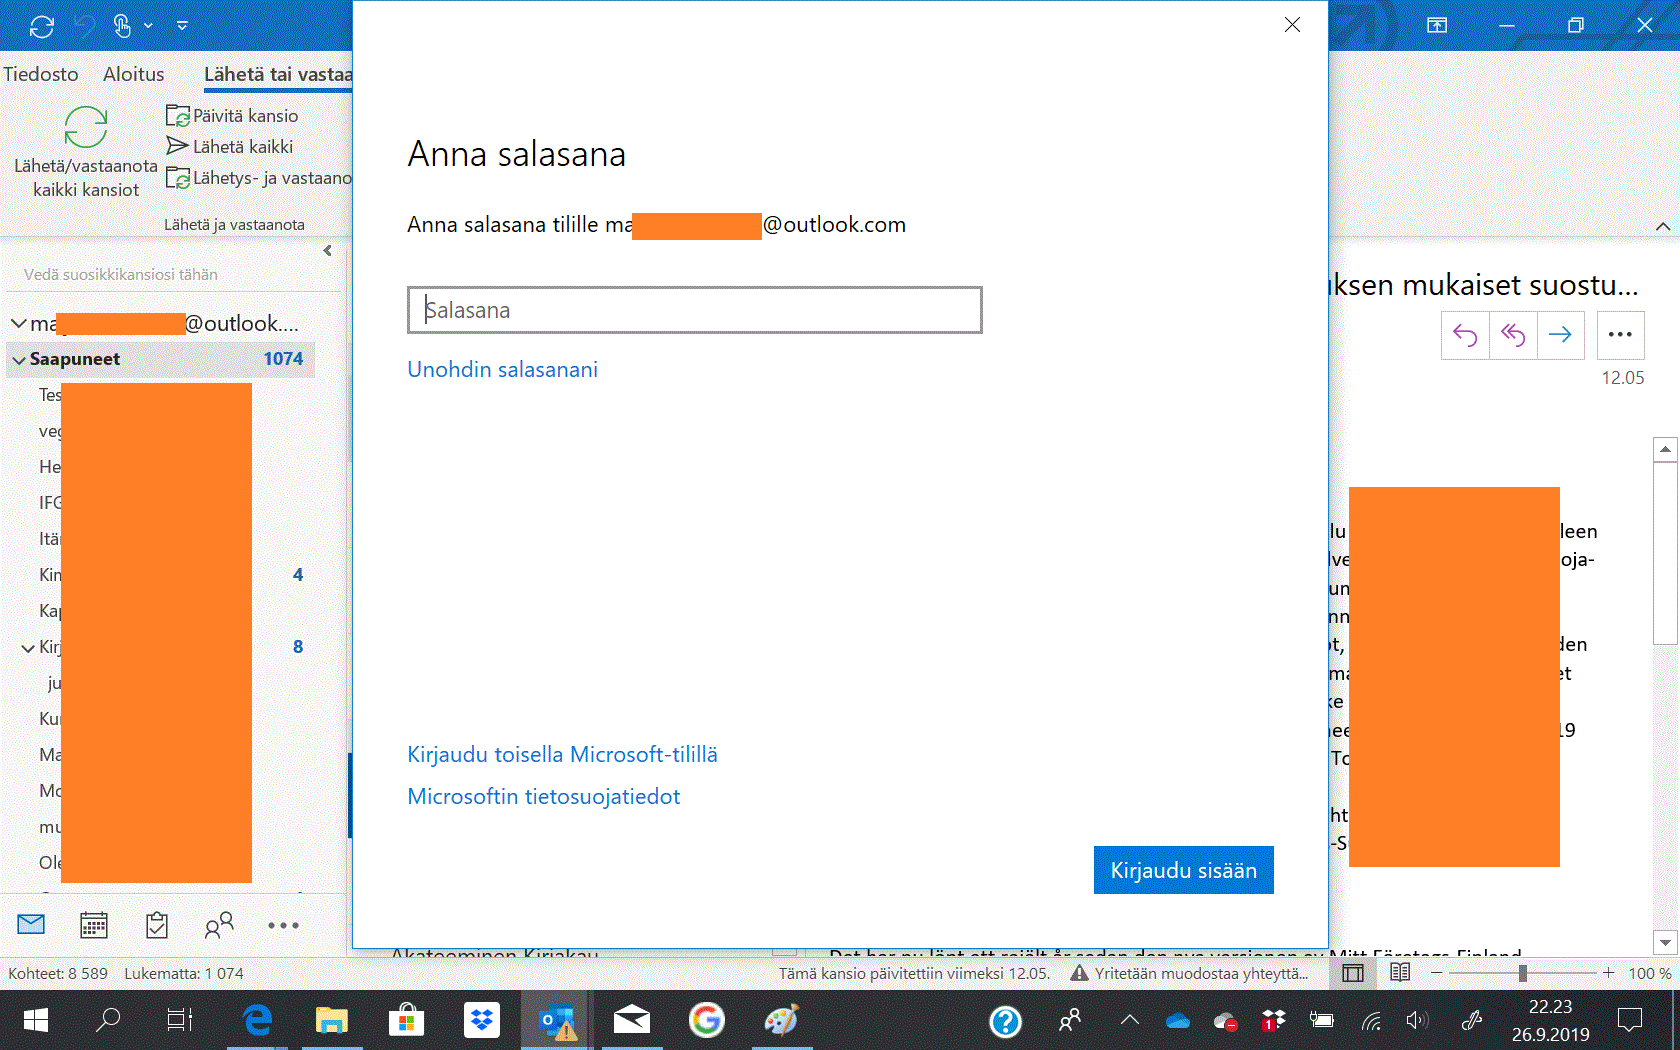Collapse the Saapuneet folder chevron
The image size is (1680, 1050).
pyautogui.click(x=18, y=360)
